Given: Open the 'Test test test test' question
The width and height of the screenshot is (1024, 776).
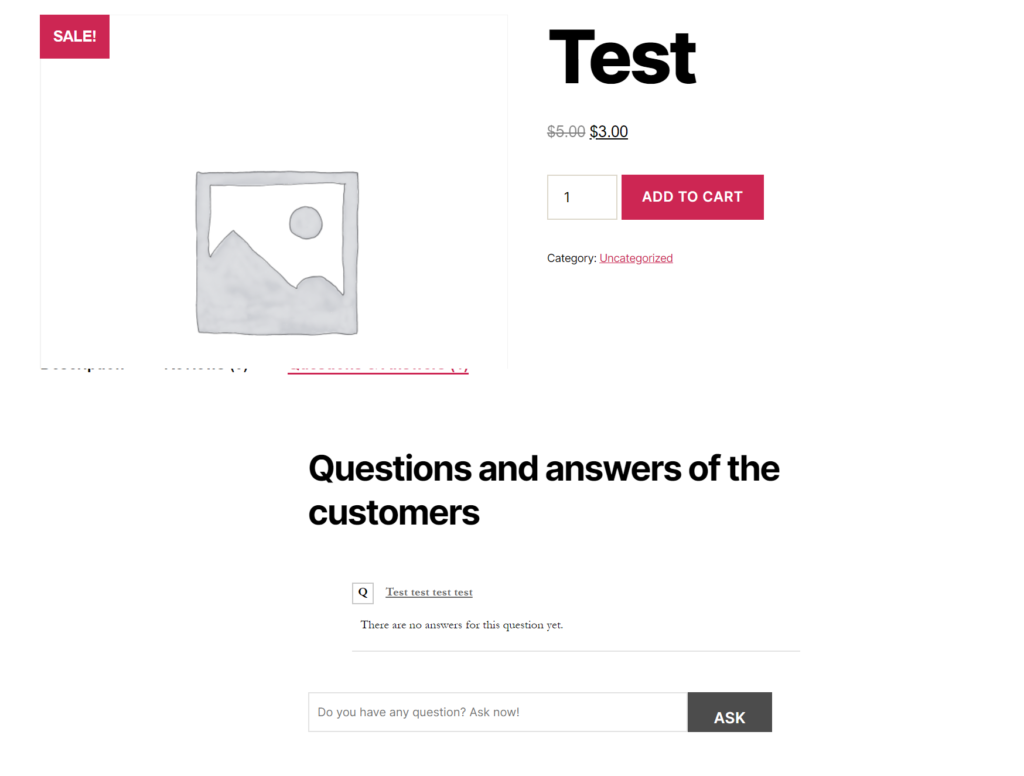Looking at the screenshot, I should (429, 592).
